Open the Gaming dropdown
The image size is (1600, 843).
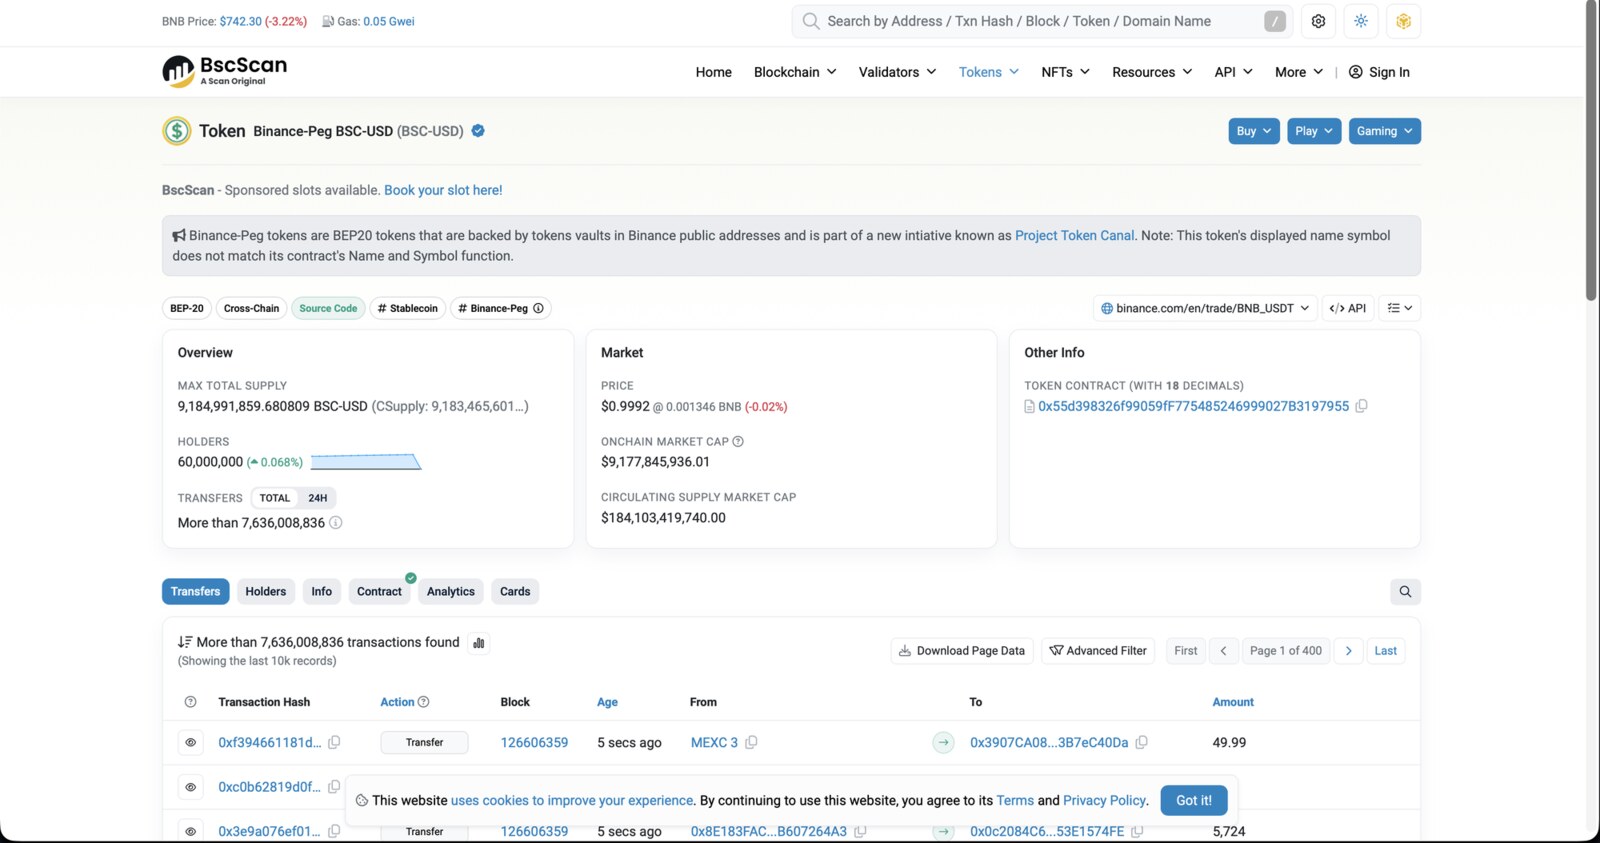[1385, 131]
